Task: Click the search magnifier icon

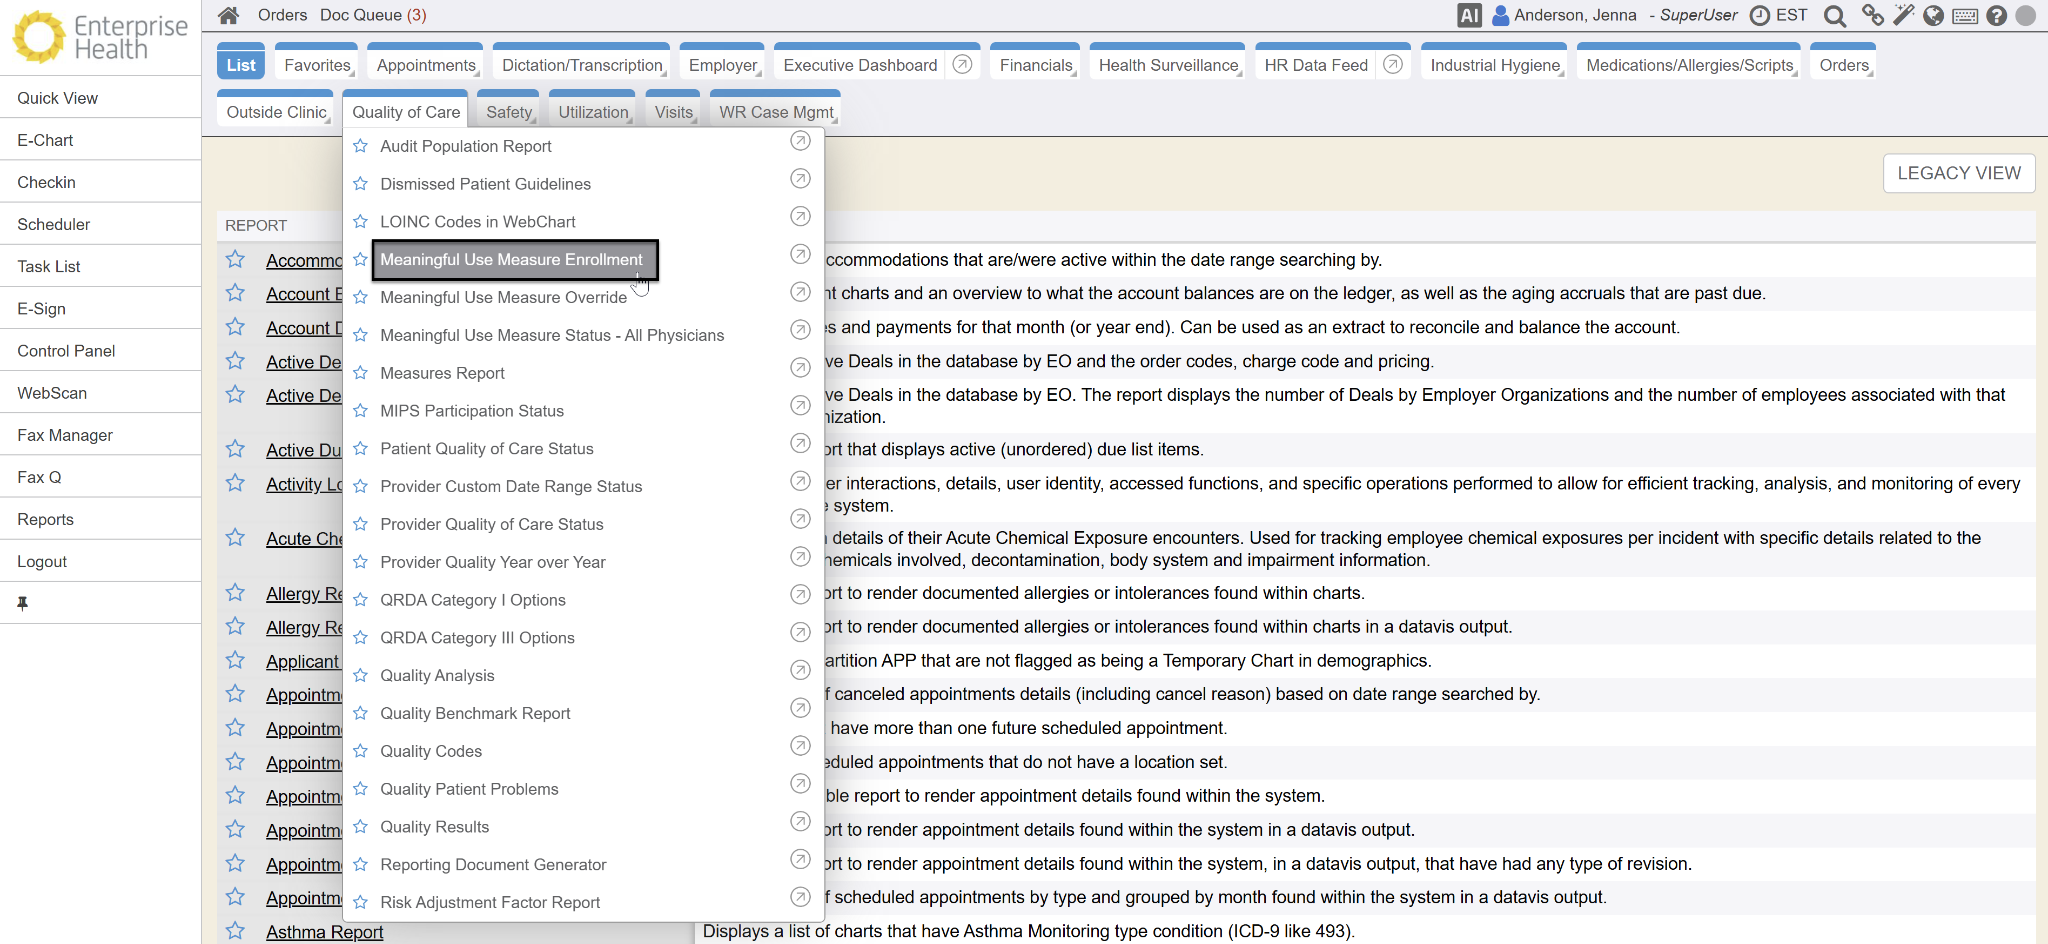Action: [1834, 16]
